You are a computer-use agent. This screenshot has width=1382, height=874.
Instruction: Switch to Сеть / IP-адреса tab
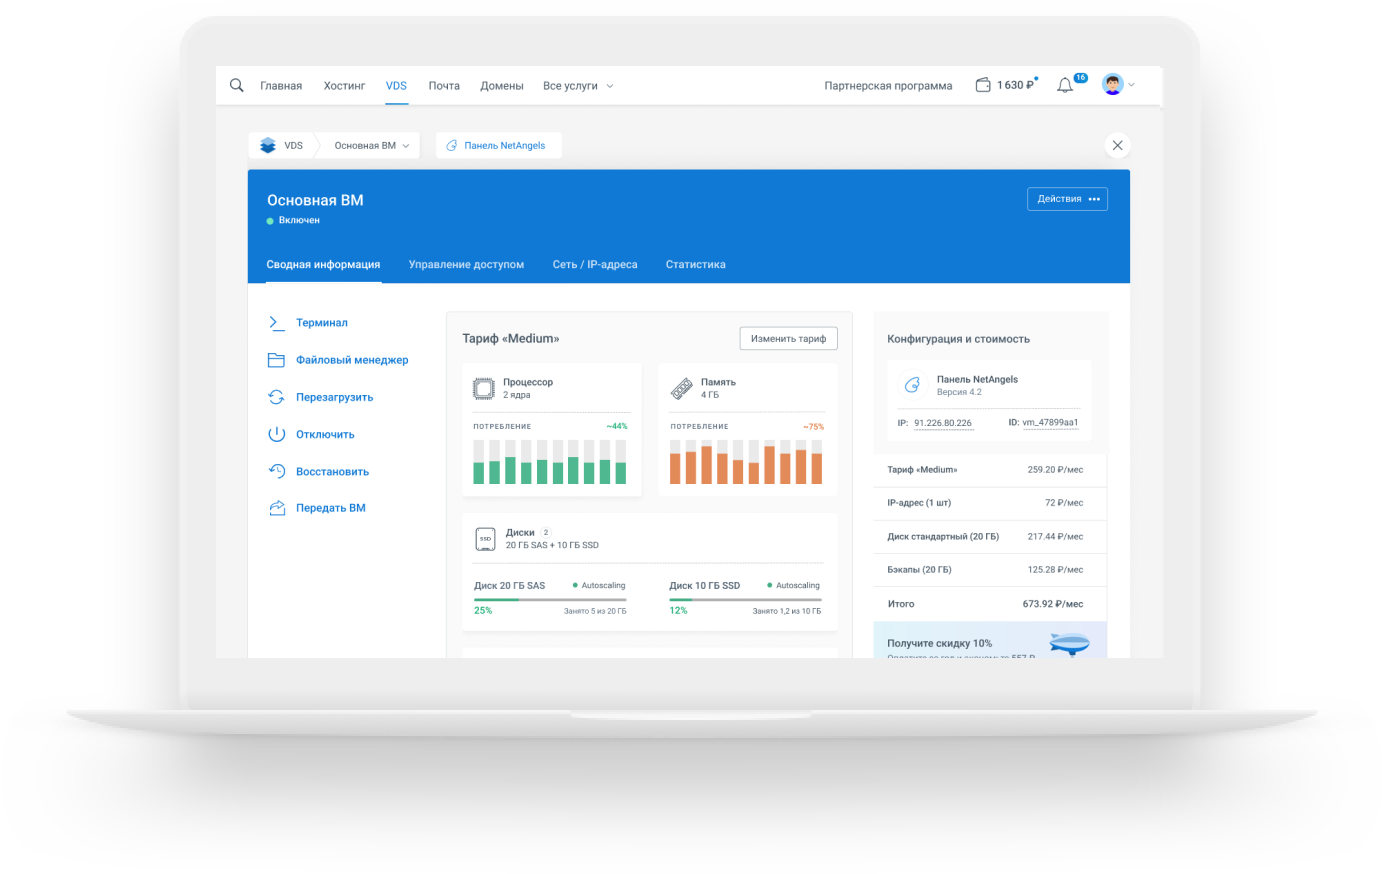point(595,265)
